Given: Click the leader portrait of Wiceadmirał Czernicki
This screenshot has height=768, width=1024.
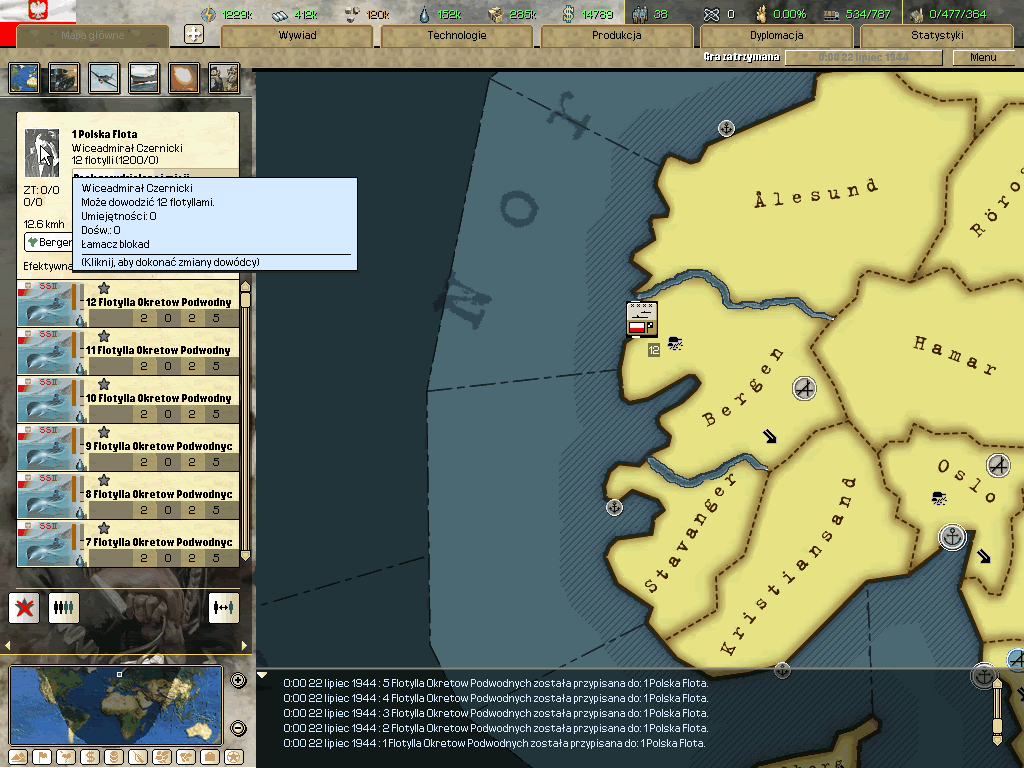Looking at the screenshot, I should tap(42, 153).
